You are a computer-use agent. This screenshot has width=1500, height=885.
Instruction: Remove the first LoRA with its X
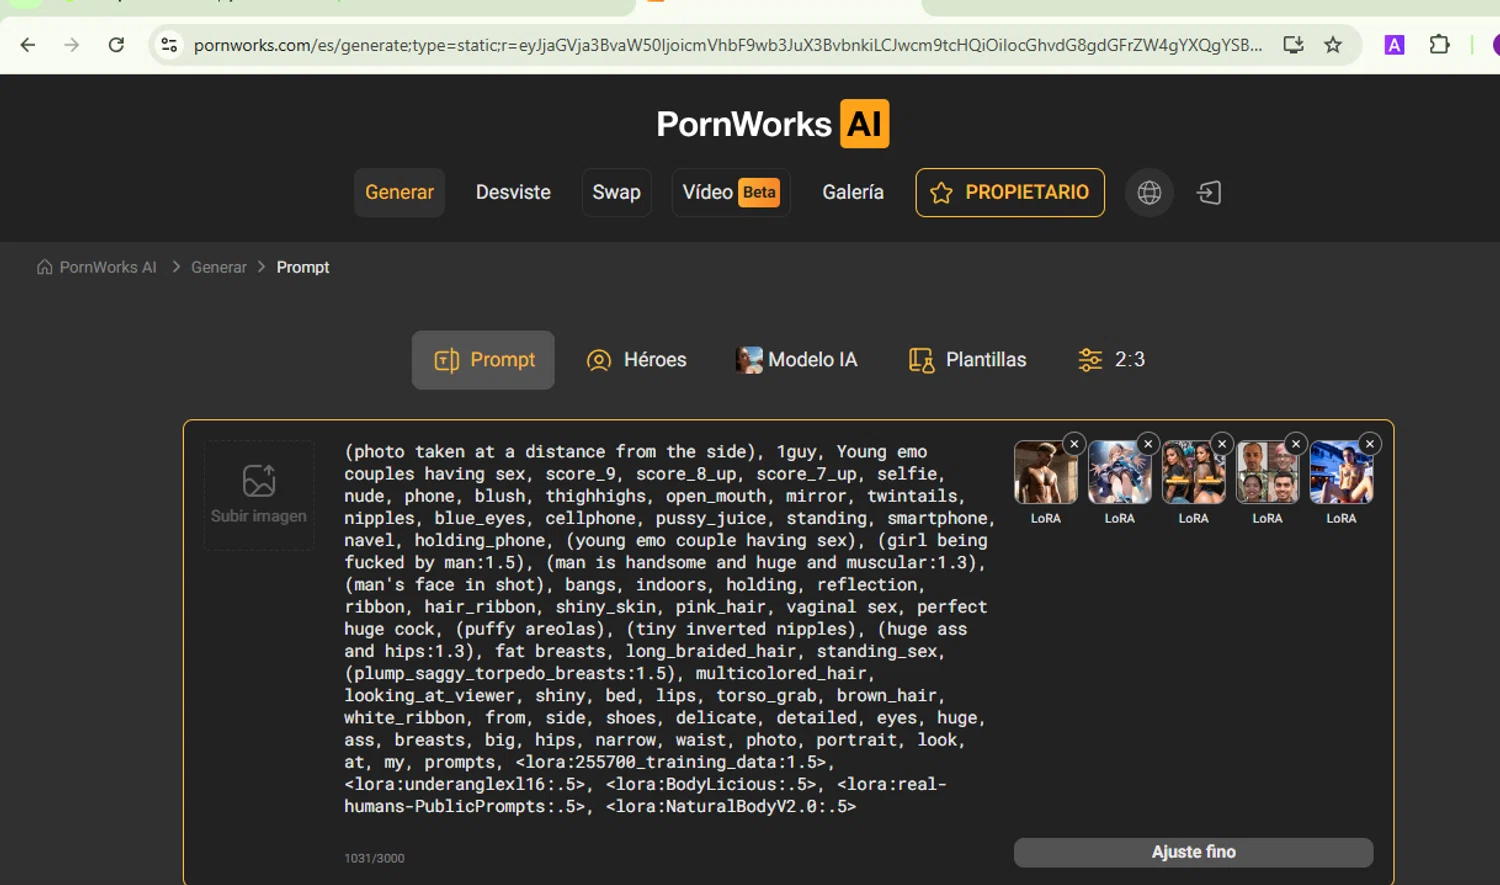[1074, 444]
